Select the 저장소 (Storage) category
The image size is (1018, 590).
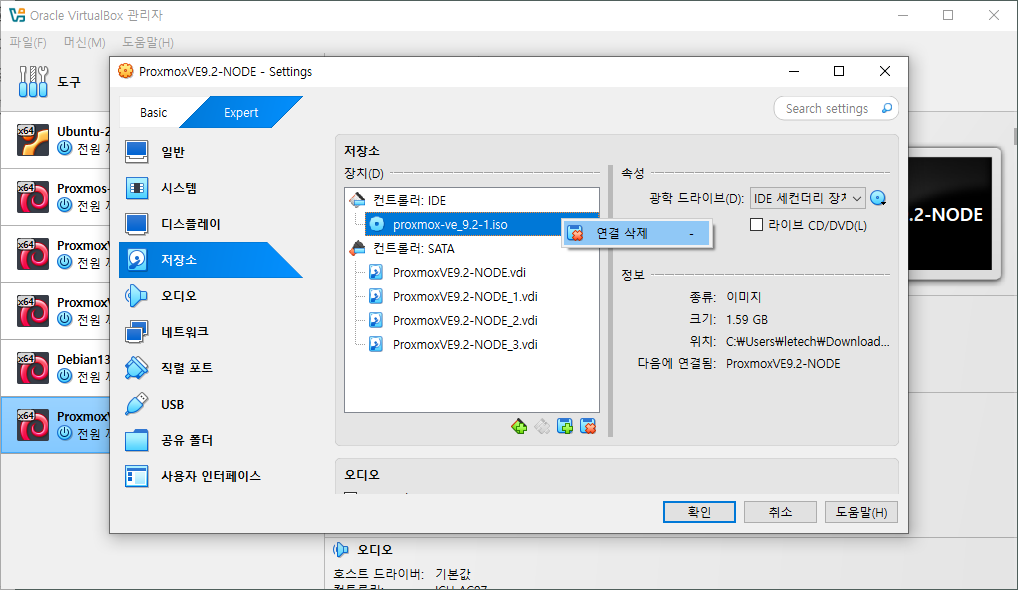pos(210,260)
